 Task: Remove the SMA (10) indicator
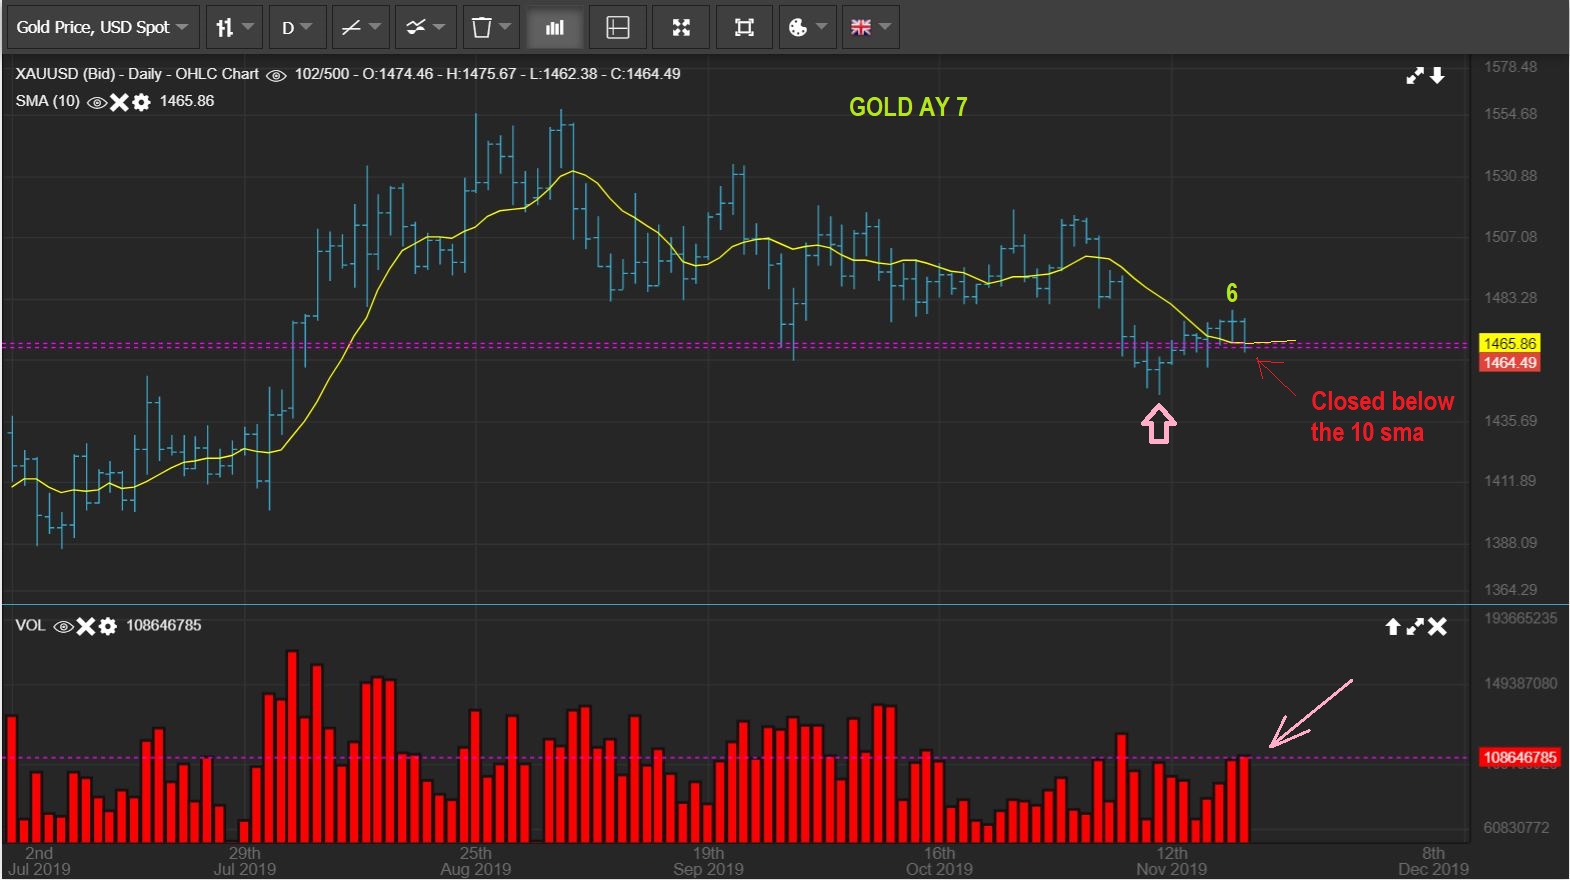[119, 102]
